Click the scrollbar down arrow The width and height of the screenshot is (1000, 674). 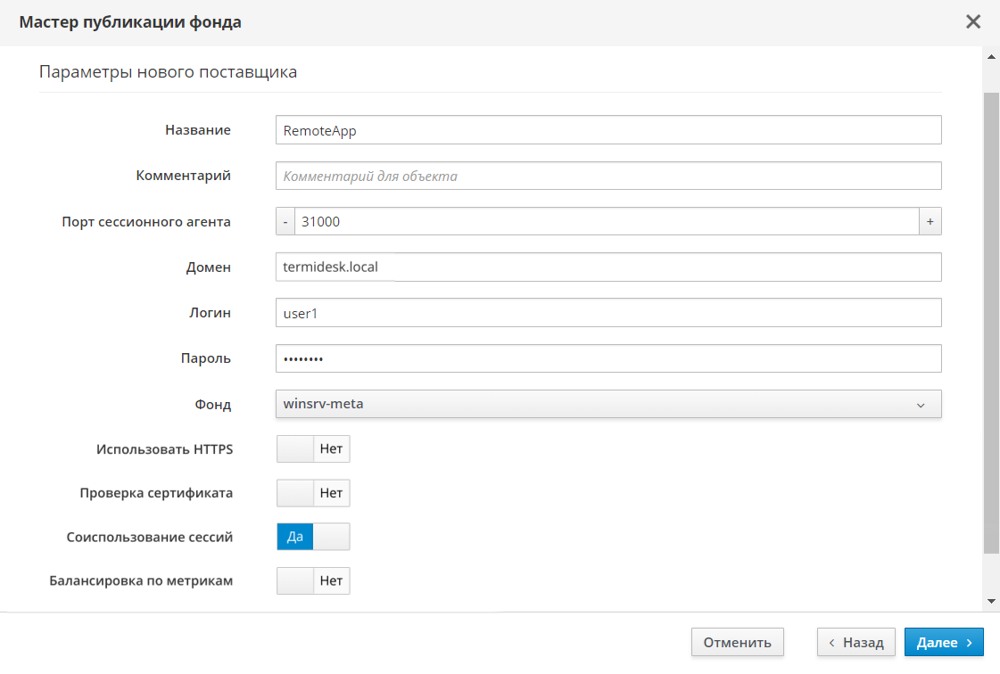coord(991,601)
